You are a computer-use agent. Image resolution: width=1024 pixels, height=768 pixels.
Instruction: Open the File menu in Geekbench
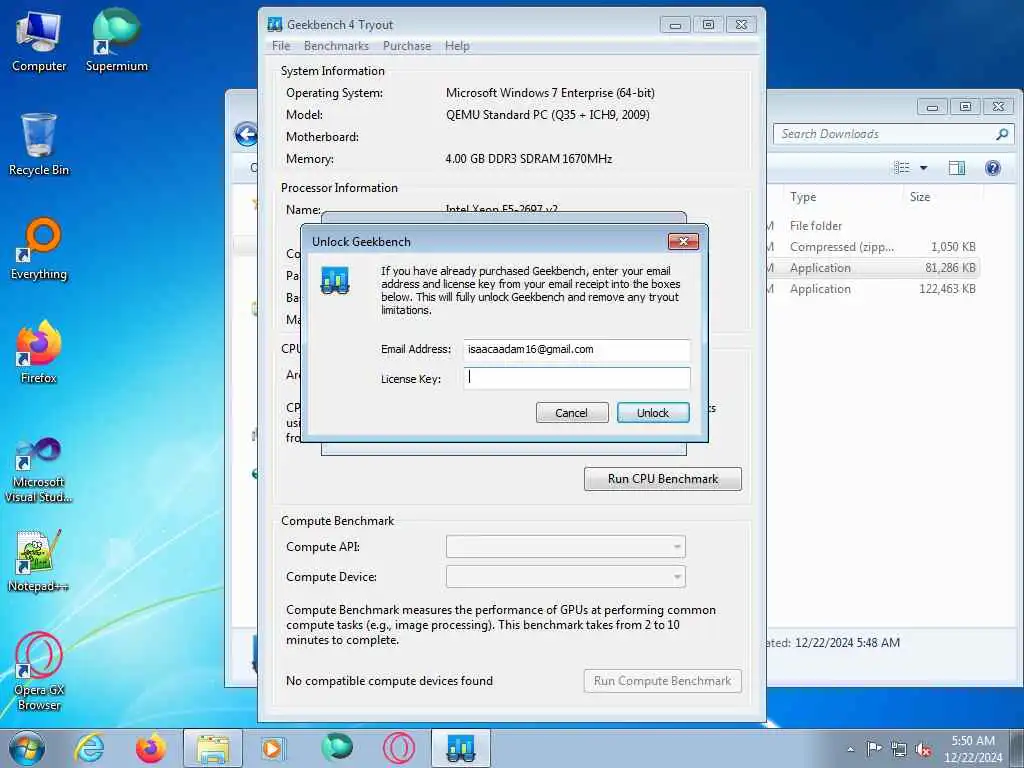coord(281,46)
